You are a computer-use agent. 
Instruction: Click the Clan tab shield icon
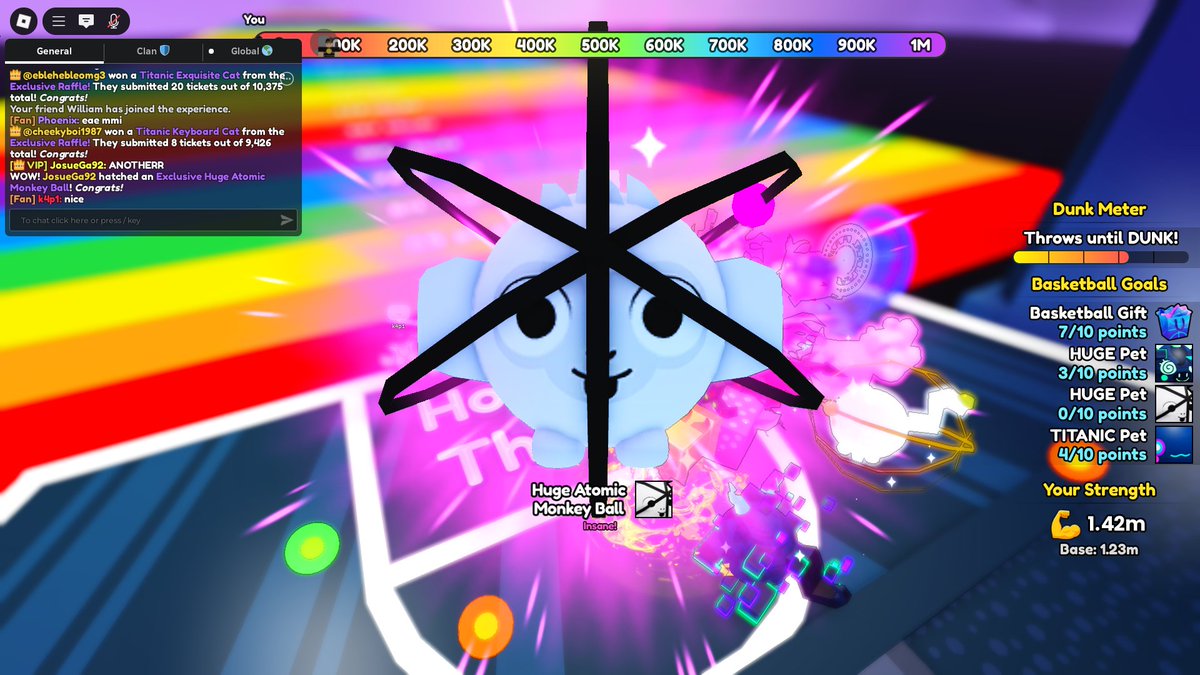pyautogui.click(x=165, y=51)
